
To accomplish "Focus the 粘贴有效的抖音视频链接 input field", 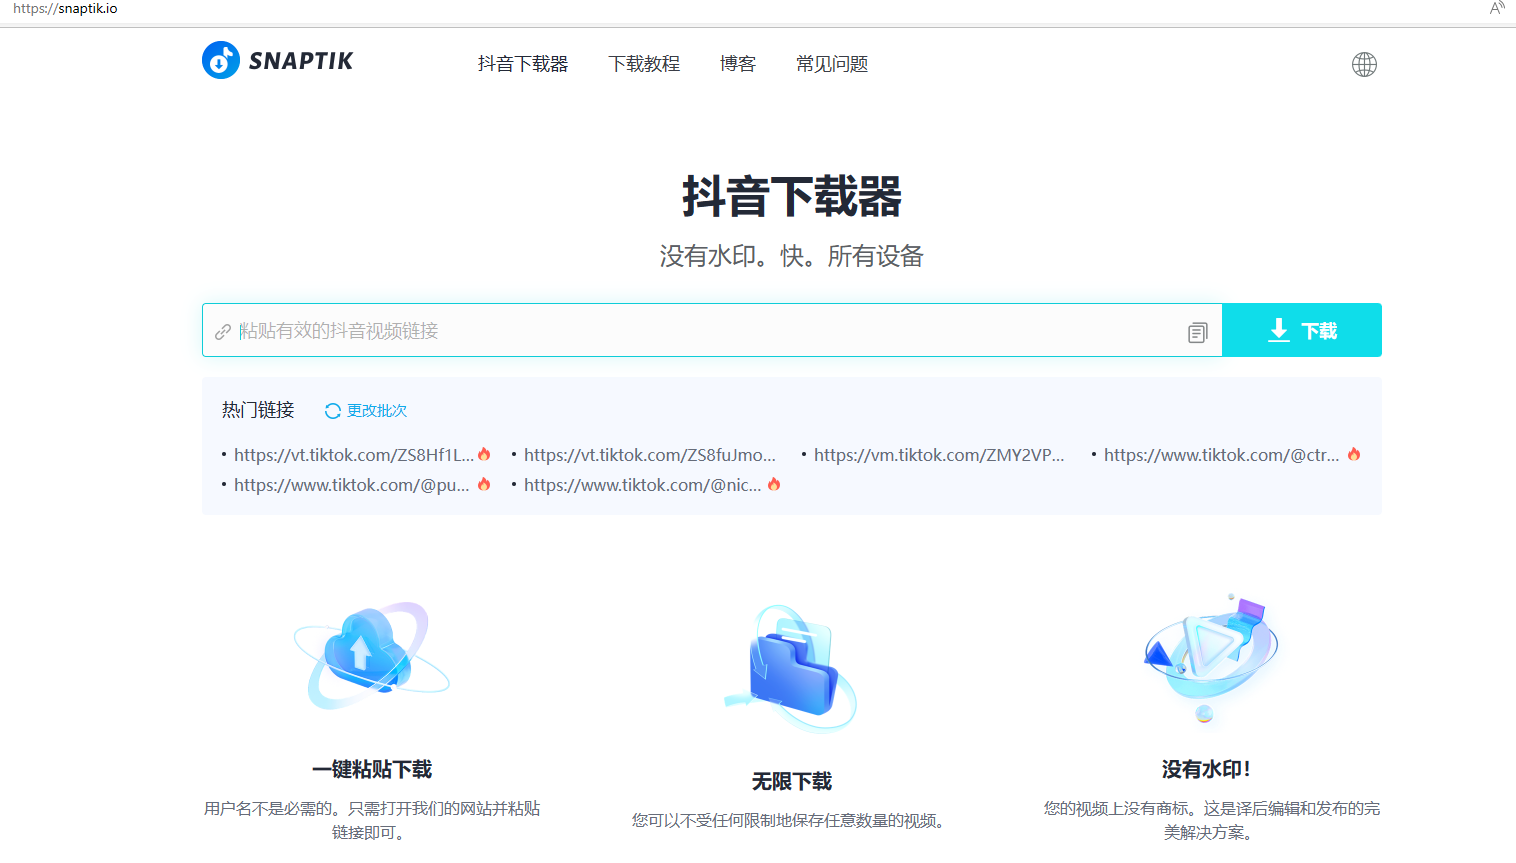I will (x=710, y=331).
